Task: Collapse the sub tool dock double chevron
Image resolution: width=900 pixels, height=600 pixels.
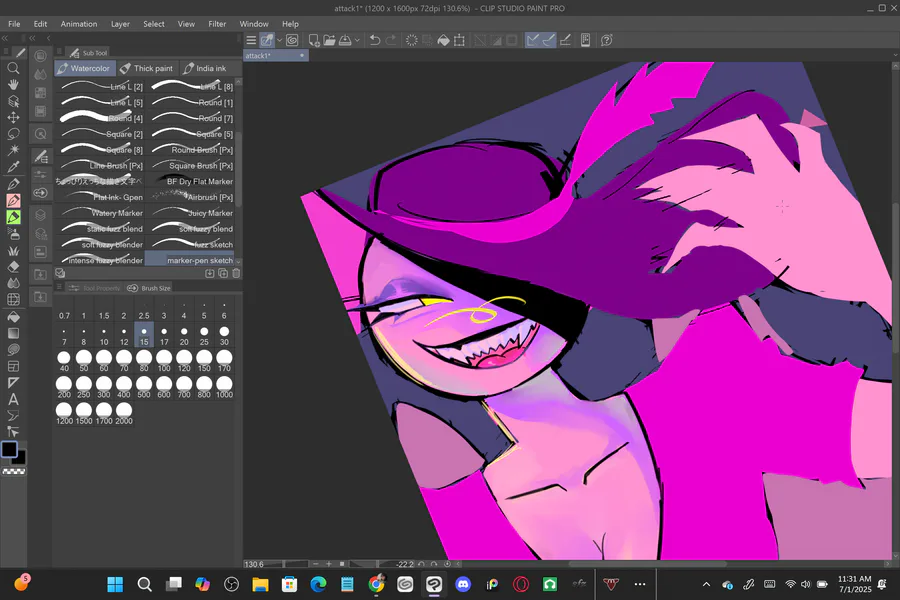Action: pyautogui.click(x=32, y=38)
